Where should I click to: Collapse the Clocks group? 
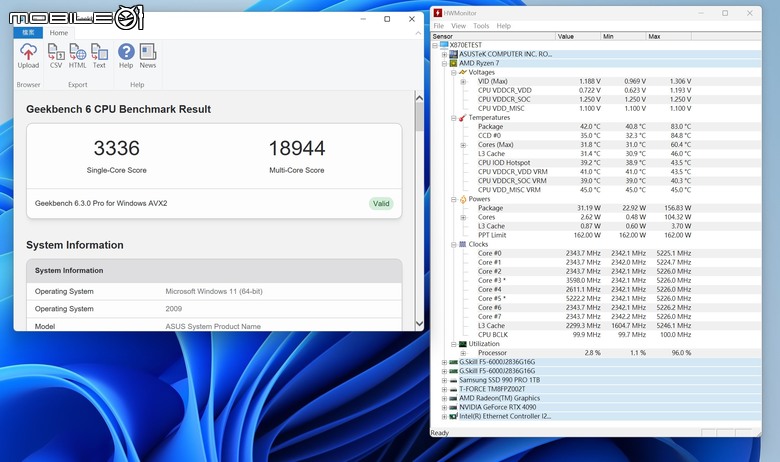point(454,245)
